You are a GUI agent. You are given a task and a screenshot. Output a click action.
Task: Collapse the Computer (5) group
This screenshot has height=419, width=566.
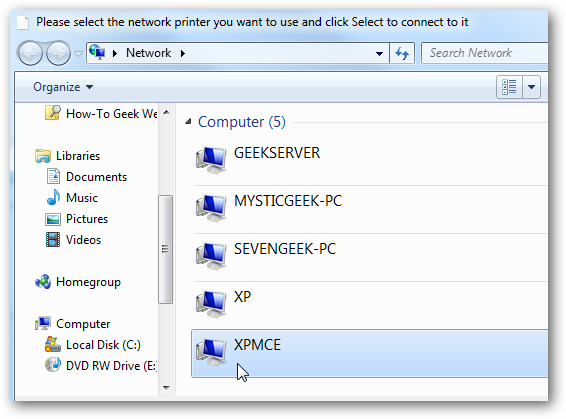[x=188, y=122]
